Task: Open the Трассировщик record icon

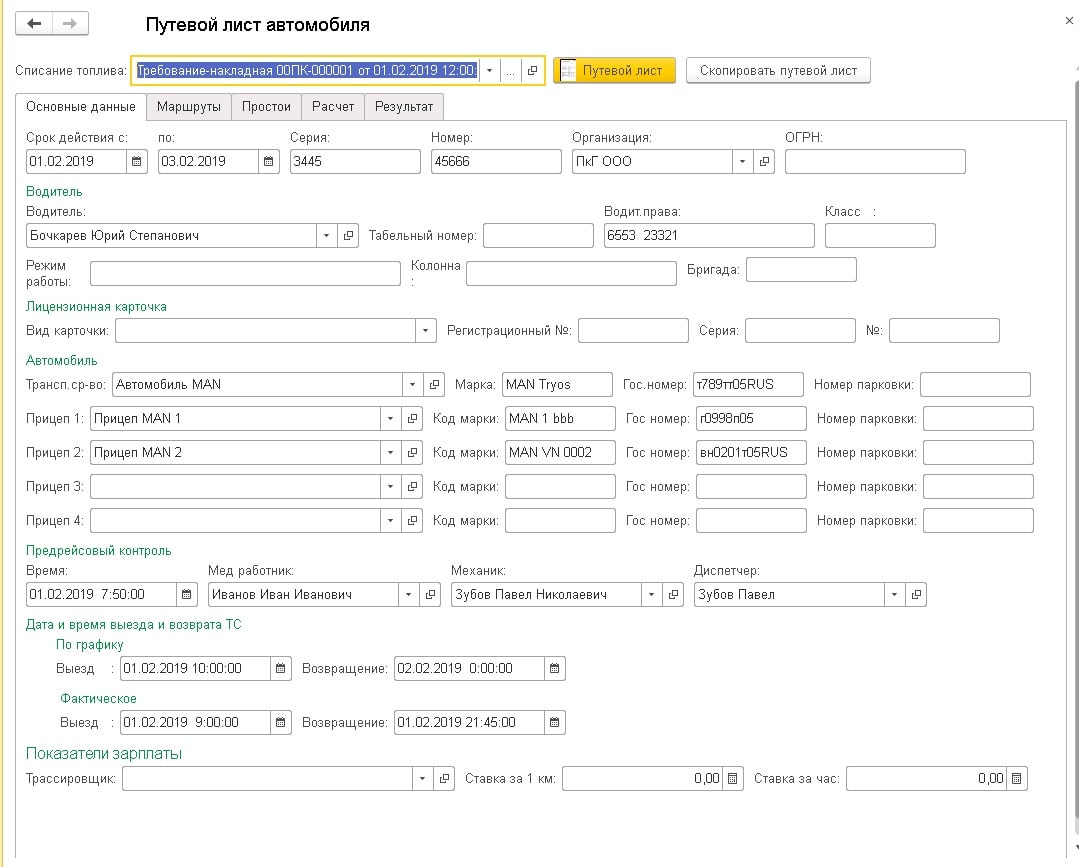Action: pyautogui.click(x=444, y=779)
